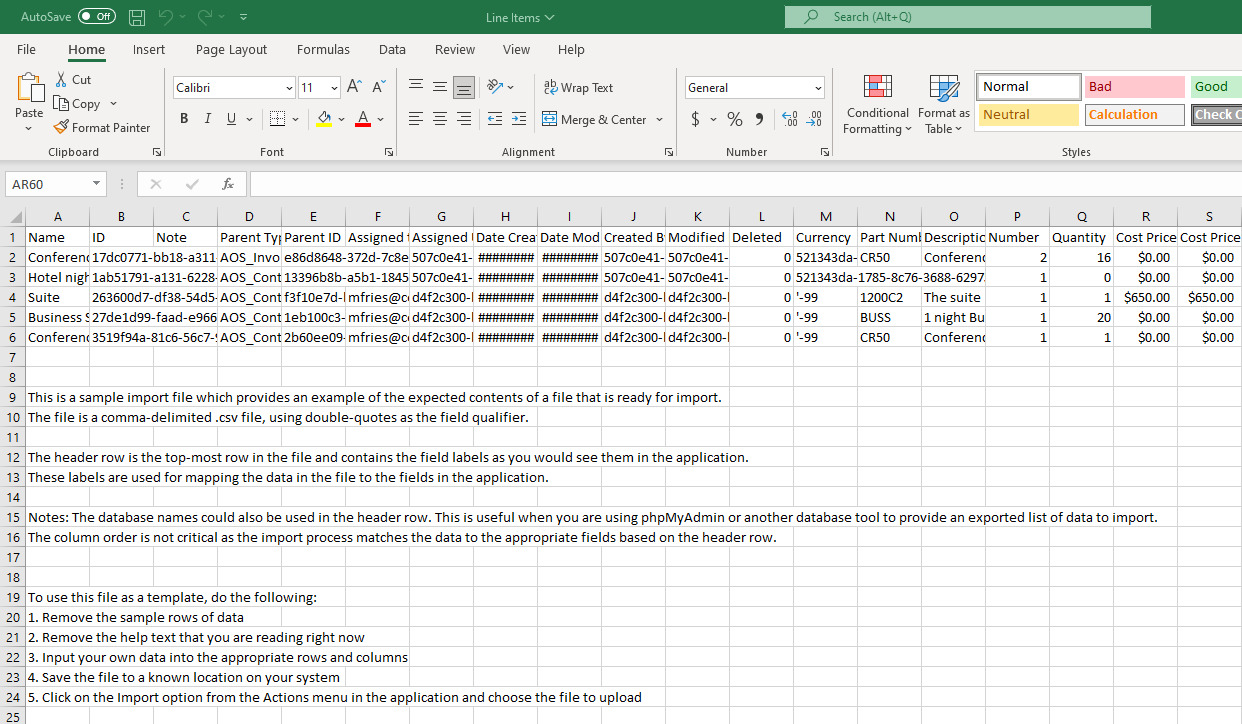Open the Font name dropdown
Viewport: 1242px width, 724px height.
pos(289,88)
